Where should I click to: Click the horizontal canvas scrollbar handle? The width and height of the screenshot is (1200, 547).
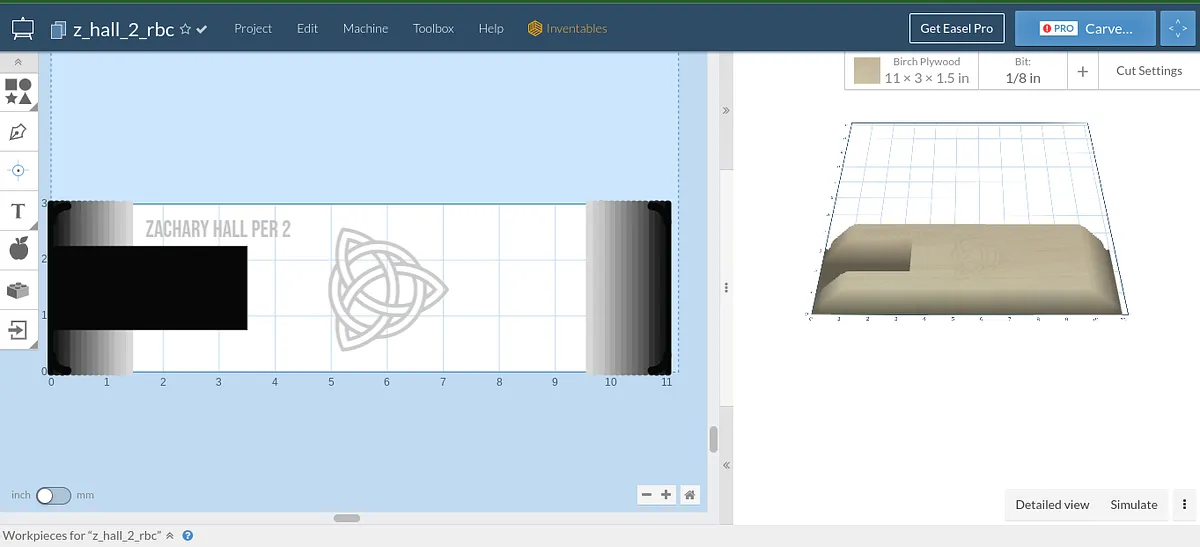point(347,518)
